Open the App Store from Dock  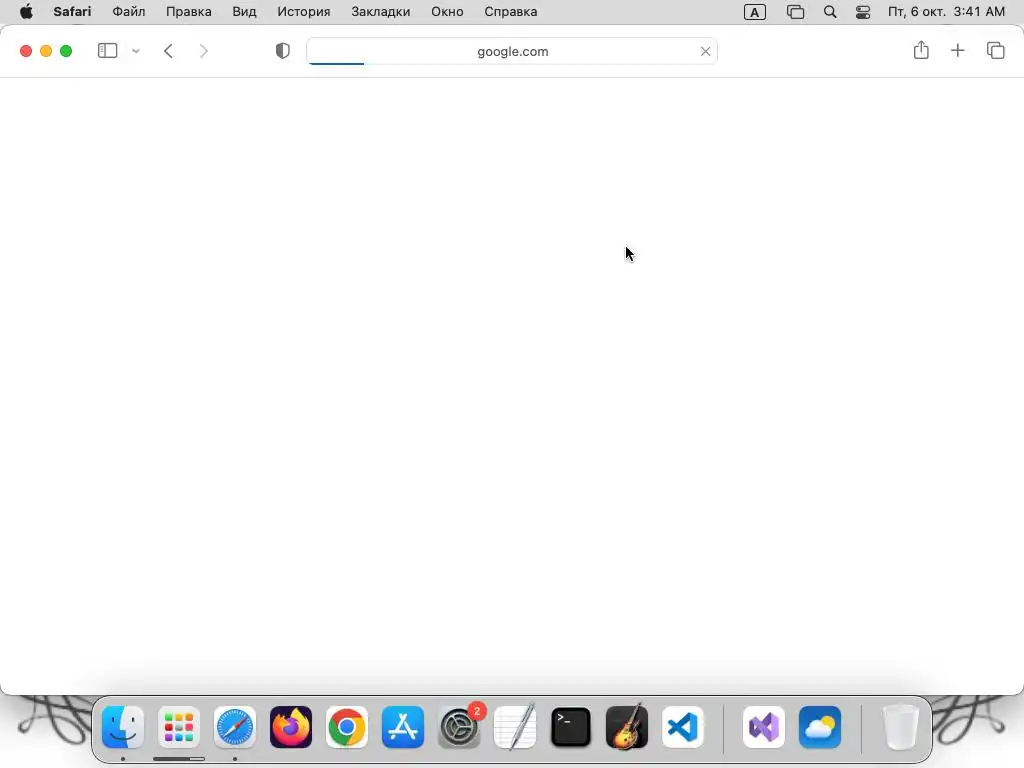pyautogui.click(x=403, y=727)
